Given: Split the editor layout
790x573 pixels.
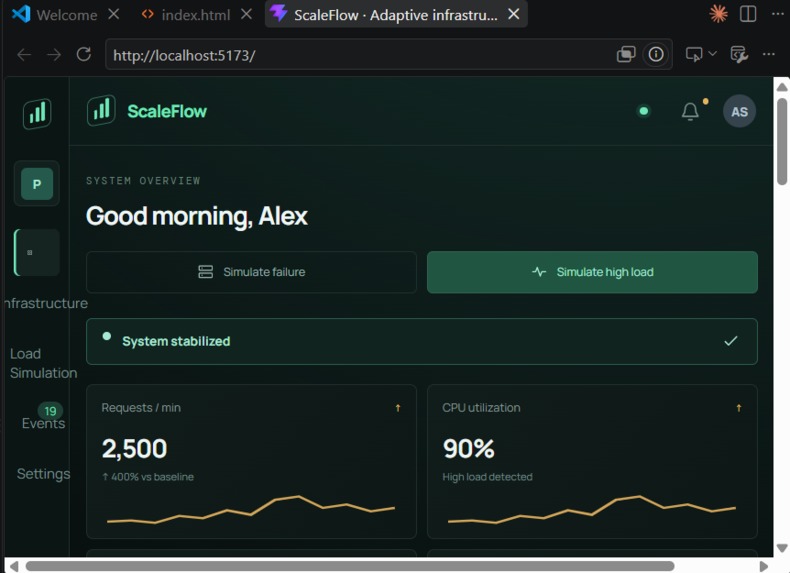Looking at the screenshot, I should (748, 14).
